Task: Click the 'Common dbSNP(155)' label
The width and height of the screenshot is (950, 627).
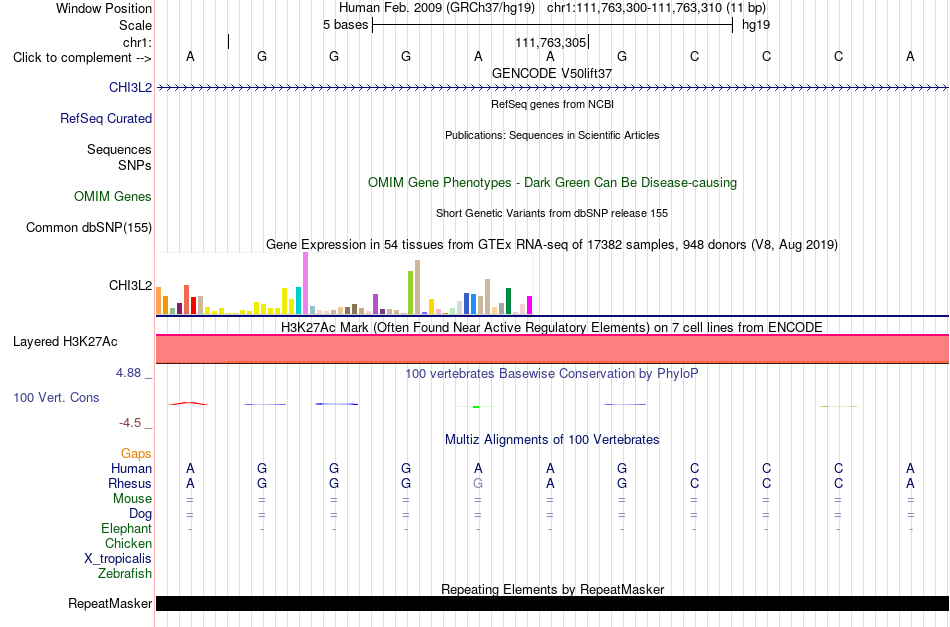Action: (89, 227)
